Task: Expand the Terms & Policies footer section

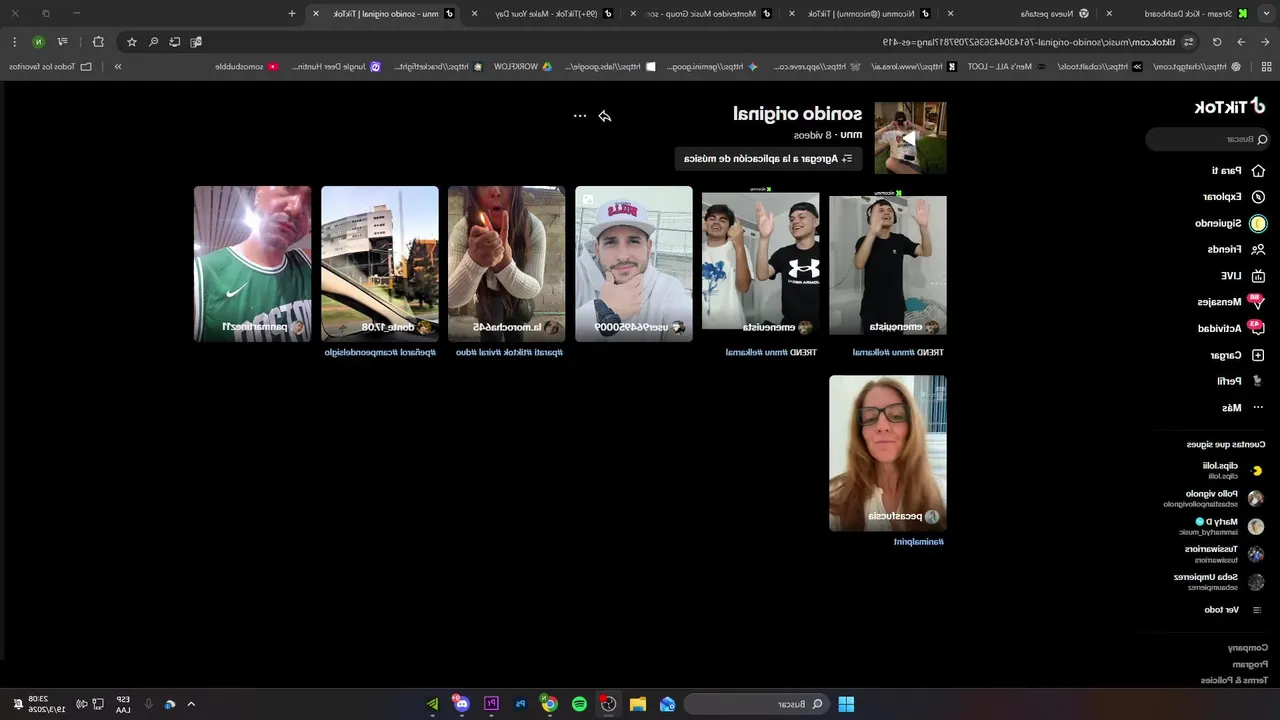Action: coord(1234,680)
